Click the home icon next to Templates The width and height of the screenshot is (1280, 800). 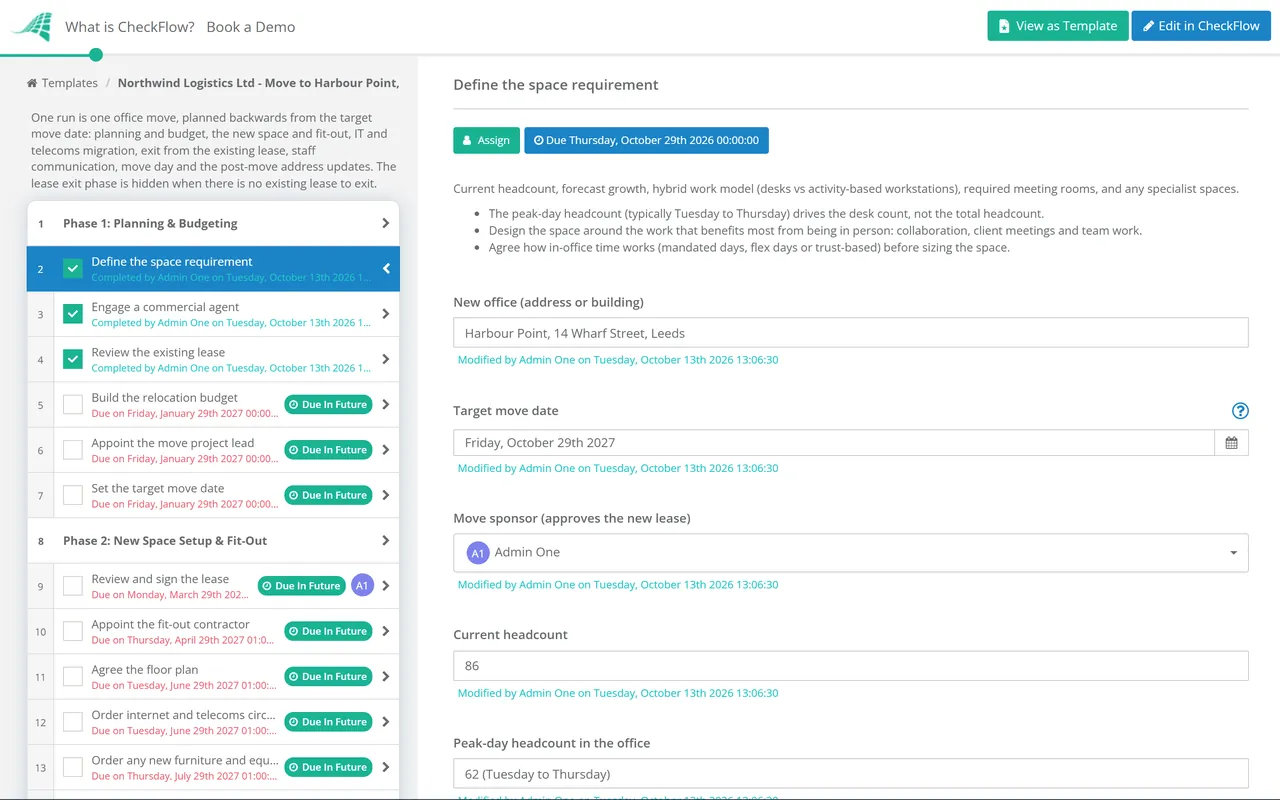pyautogui.click(x=32, y=83)
